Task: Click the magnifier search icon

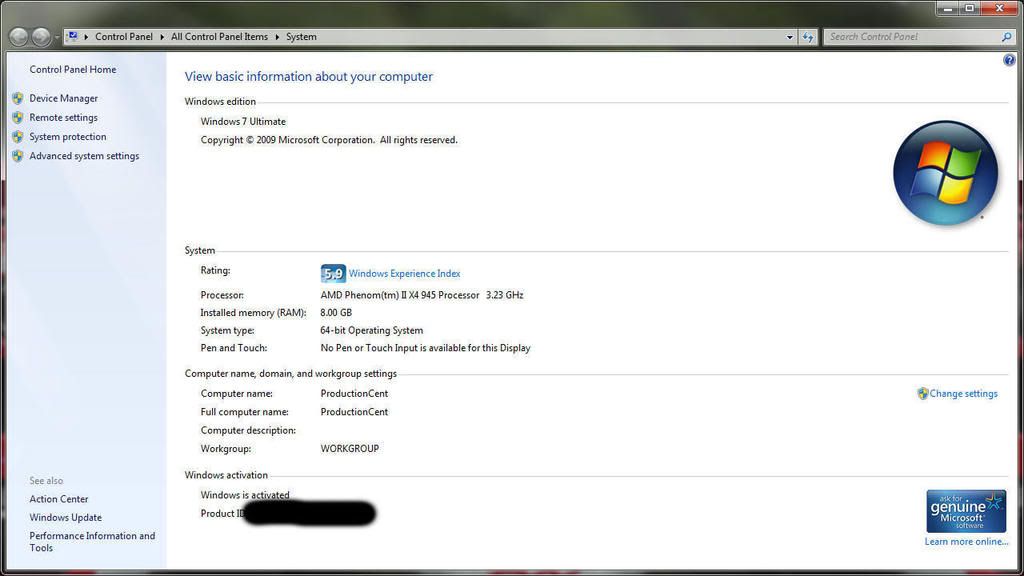Action: (x=1006, y=37)
